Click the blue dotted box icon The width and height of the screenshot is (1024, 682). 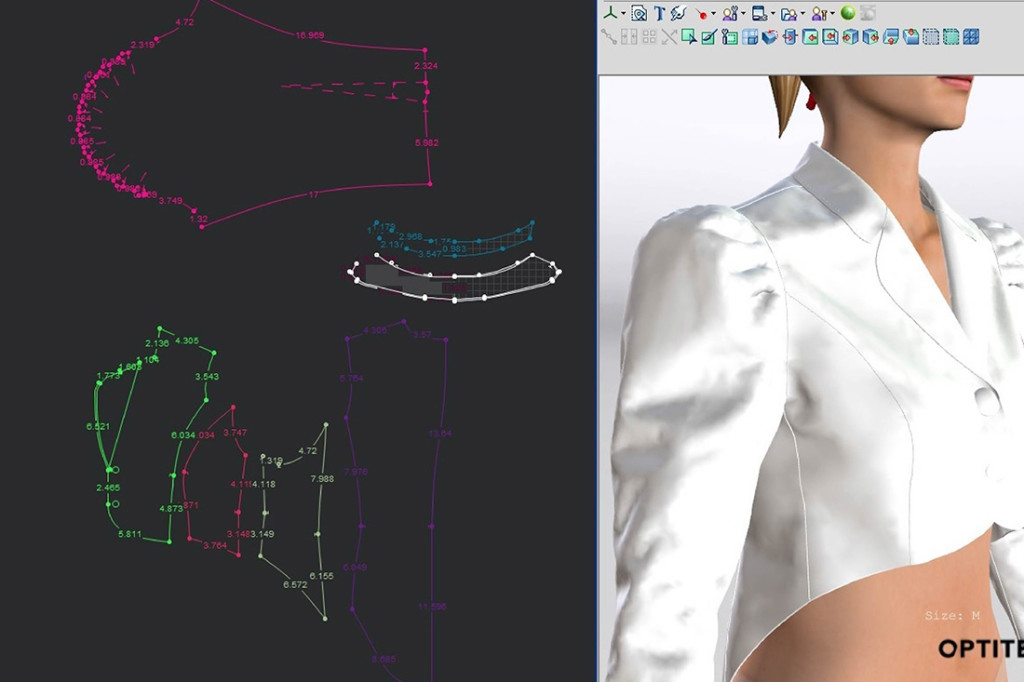point(931,37)
